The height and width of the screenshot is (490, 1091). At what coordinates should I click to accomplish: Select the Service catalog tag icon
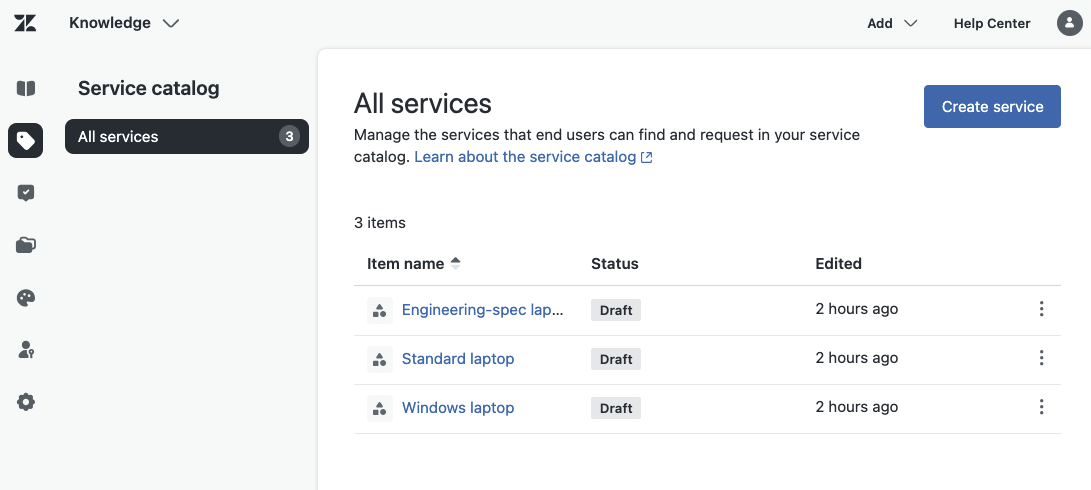(26, 141)
